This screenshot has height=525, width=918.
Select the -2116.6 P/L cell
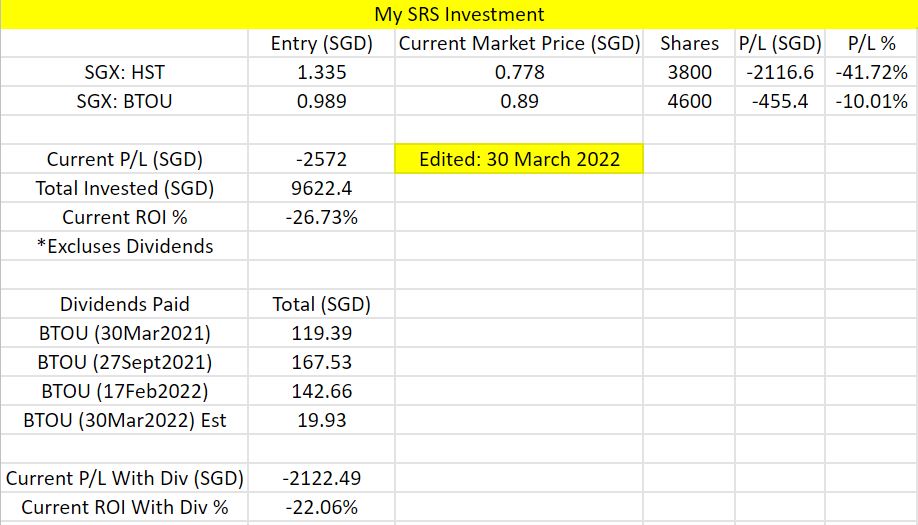click(780, 72)
